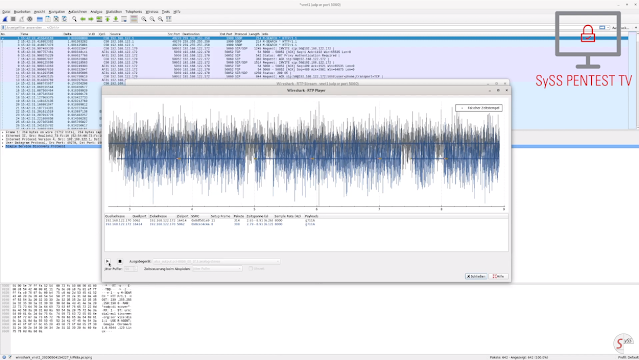The width and height of the screenshot is (639, 360).
Task: Open the Analyse menu
Action: (96, 12)
